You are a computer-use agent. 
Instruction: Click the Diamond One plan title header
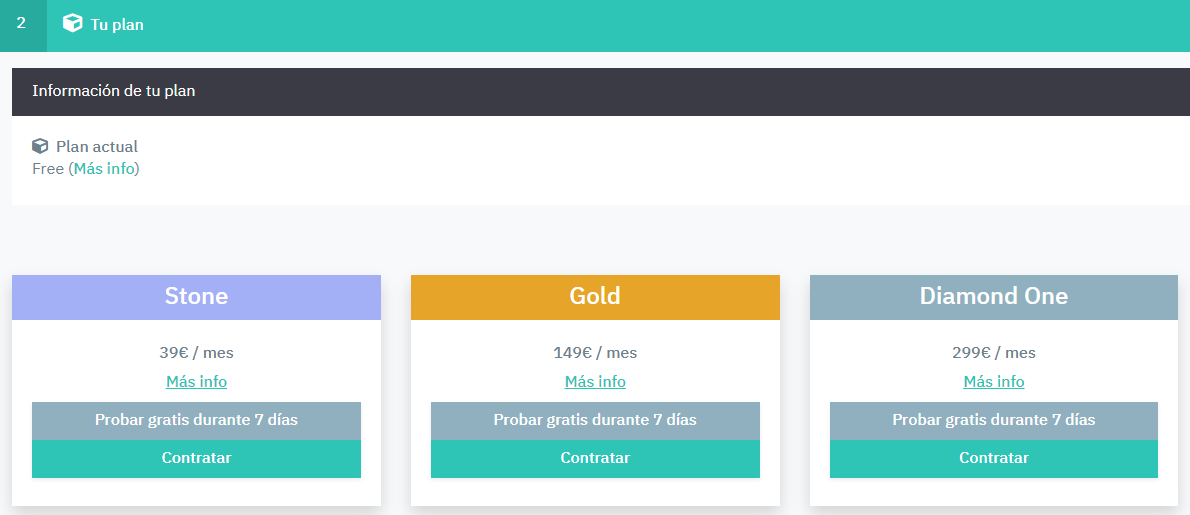[993, 297]
